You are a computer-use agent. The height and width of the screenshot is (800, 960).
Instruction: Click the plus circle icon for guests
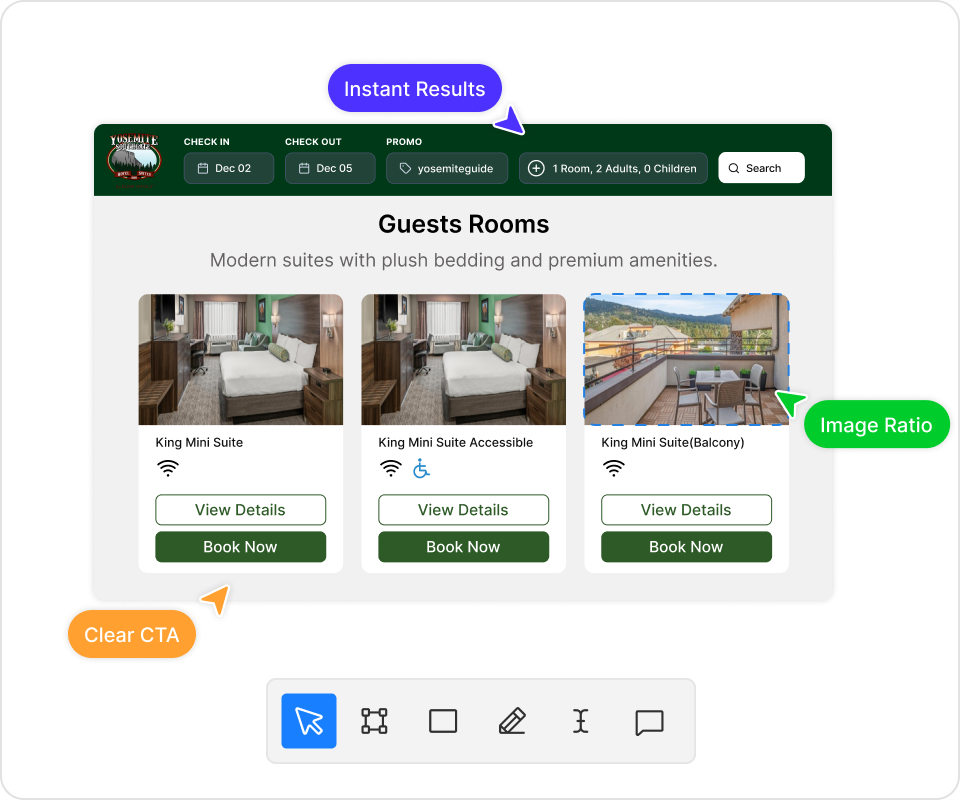[x=536, y=168]
